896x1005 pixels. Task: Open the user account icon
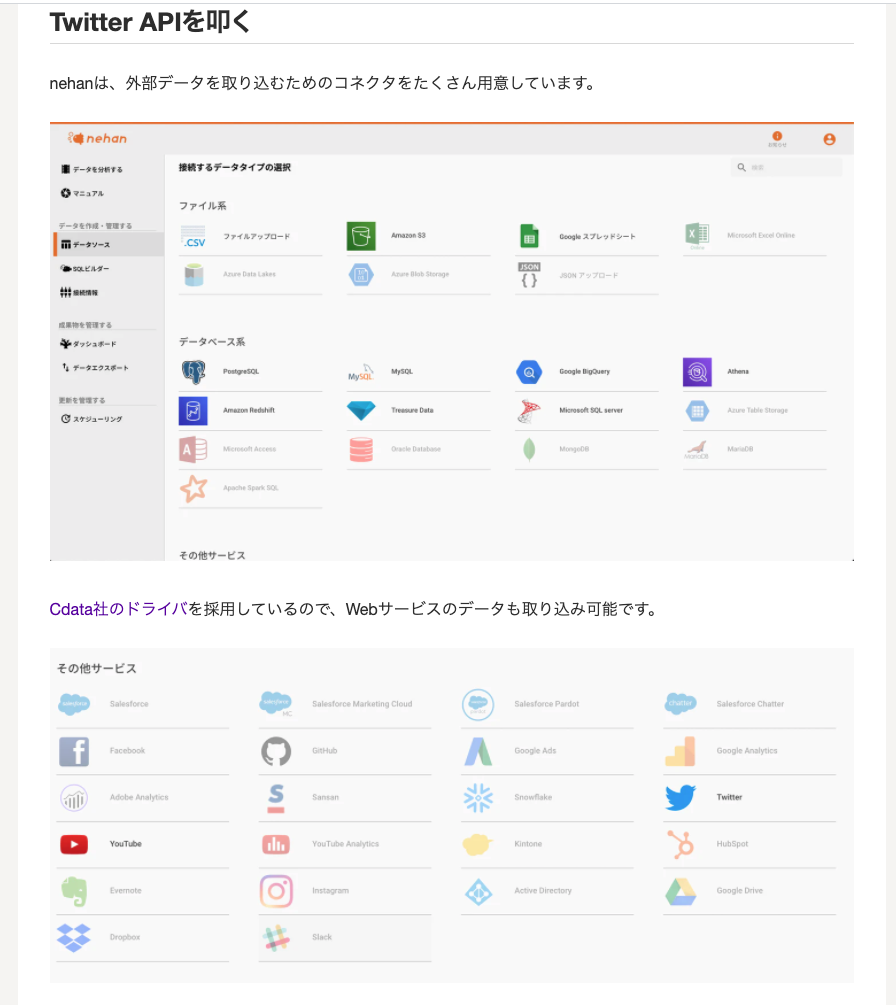[829, 139]
